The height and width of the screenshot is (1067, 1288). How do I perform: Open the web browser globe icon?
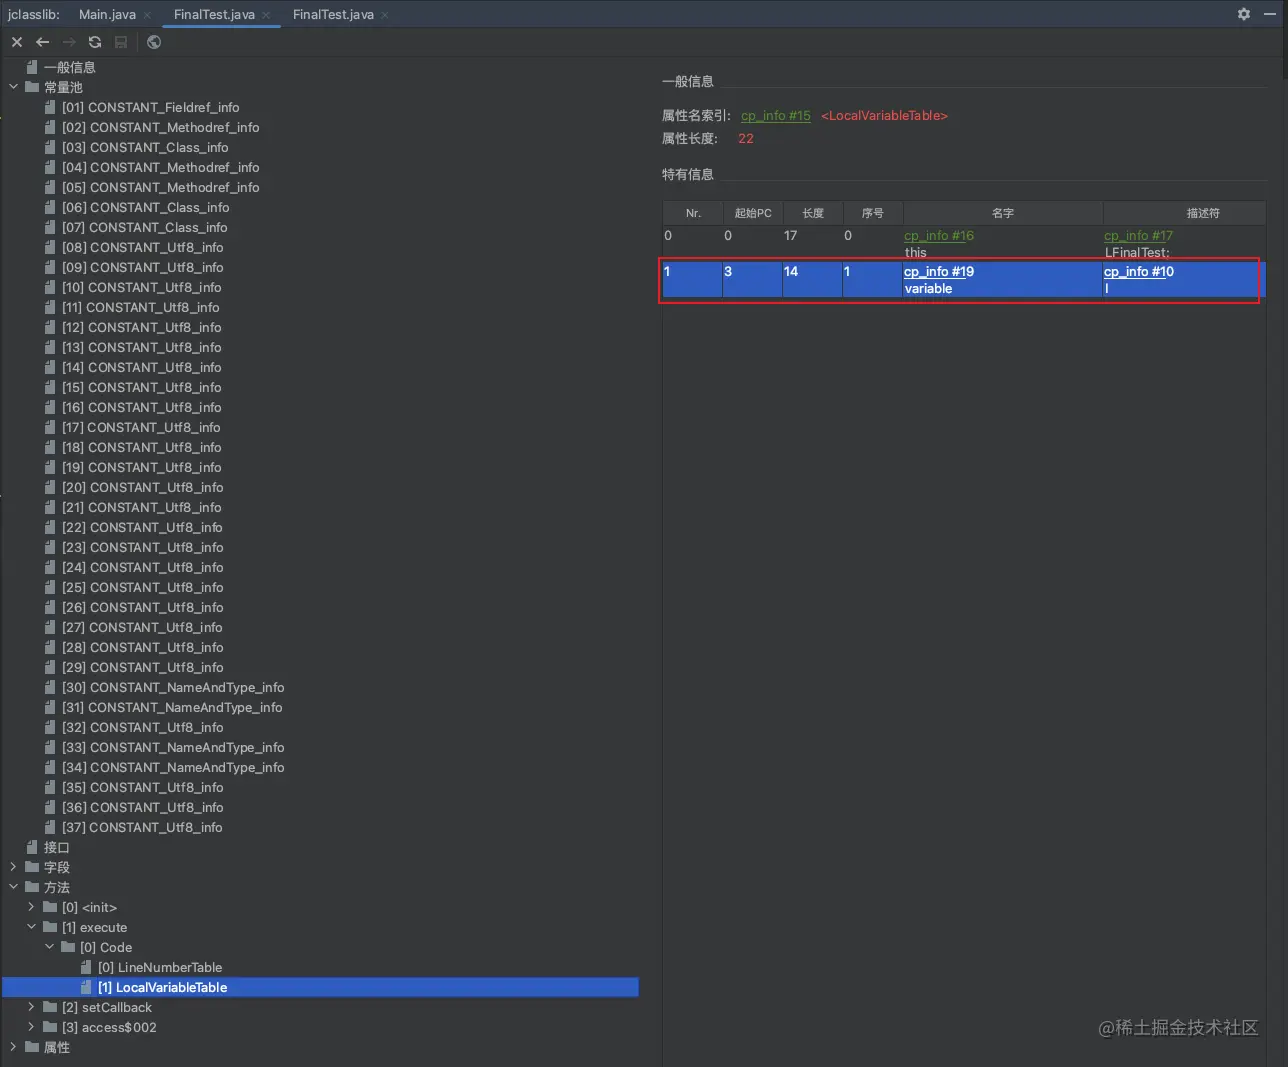pos(154,42)
